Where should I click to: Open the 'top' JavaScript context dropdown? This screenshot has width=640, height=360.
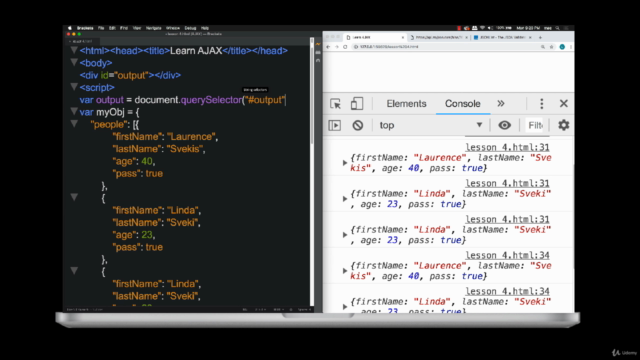431,125
